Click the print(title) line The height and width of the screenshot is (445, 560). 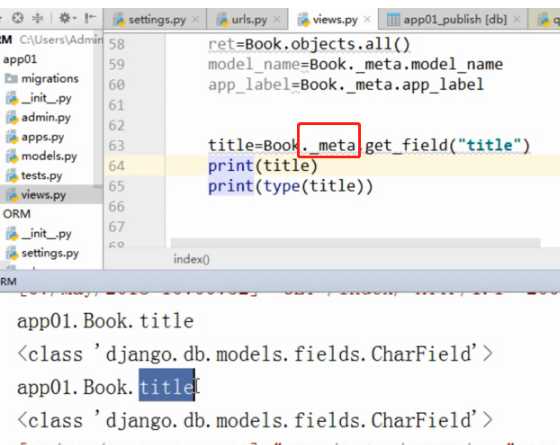(263, 166)
